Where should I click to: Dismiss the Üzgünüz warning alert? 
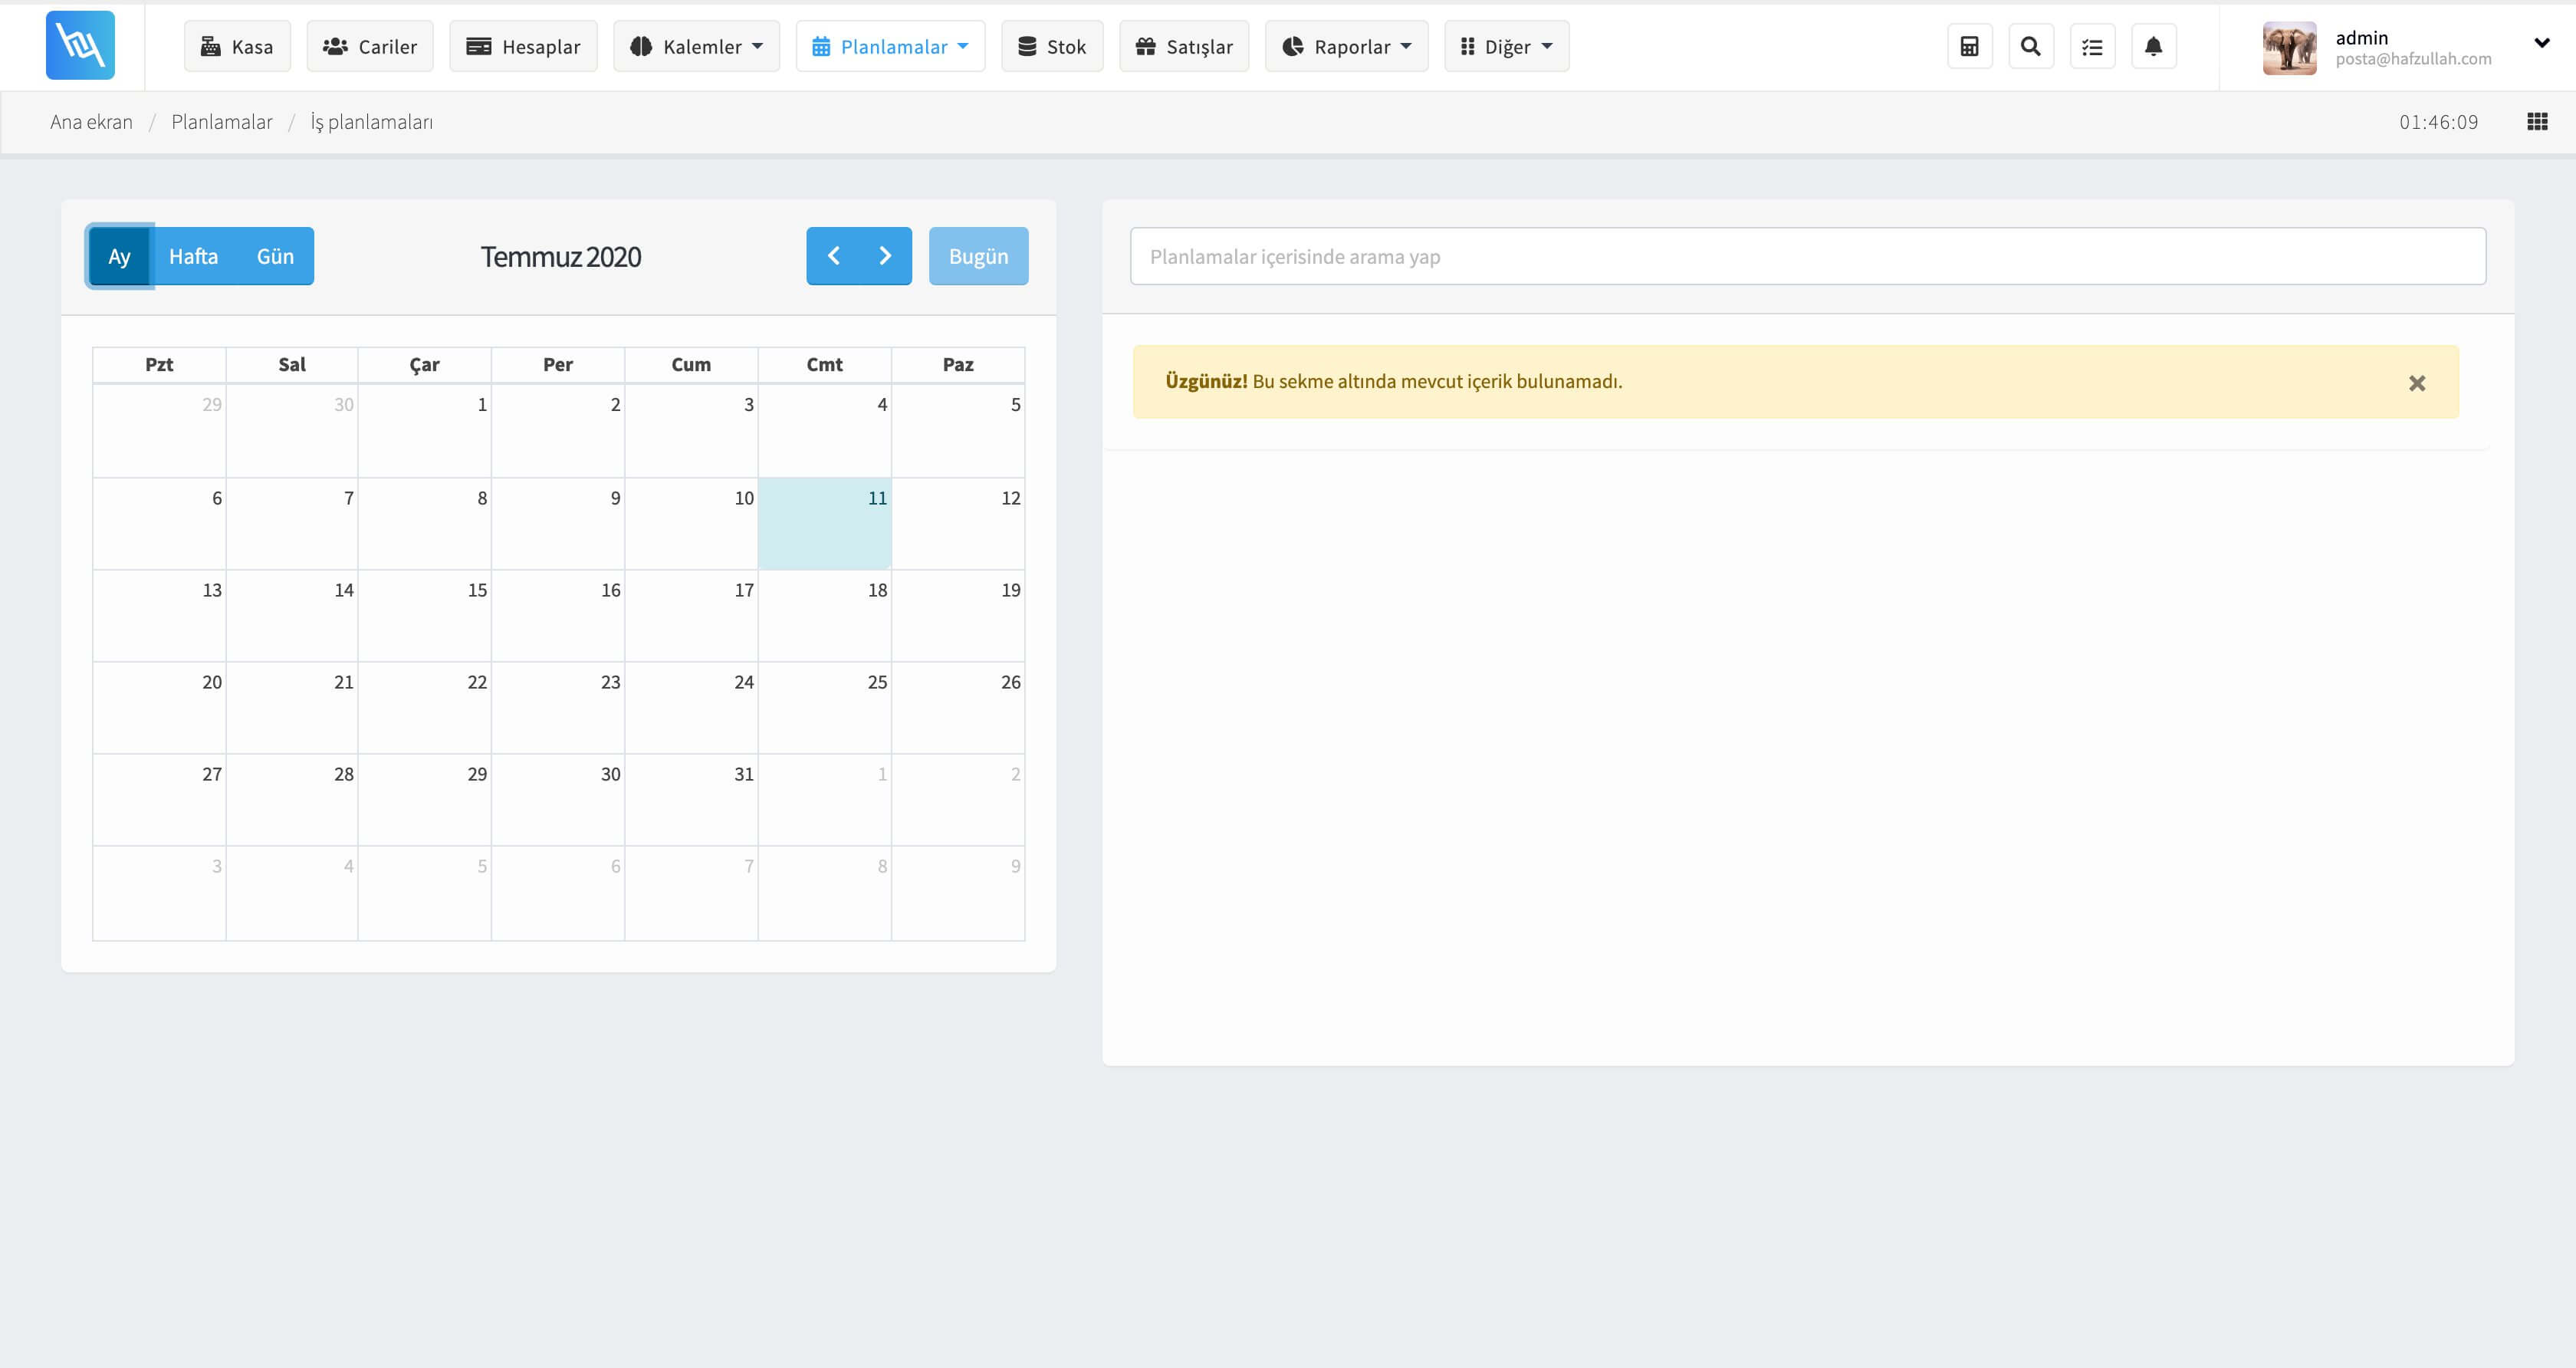coord(2416,383)
